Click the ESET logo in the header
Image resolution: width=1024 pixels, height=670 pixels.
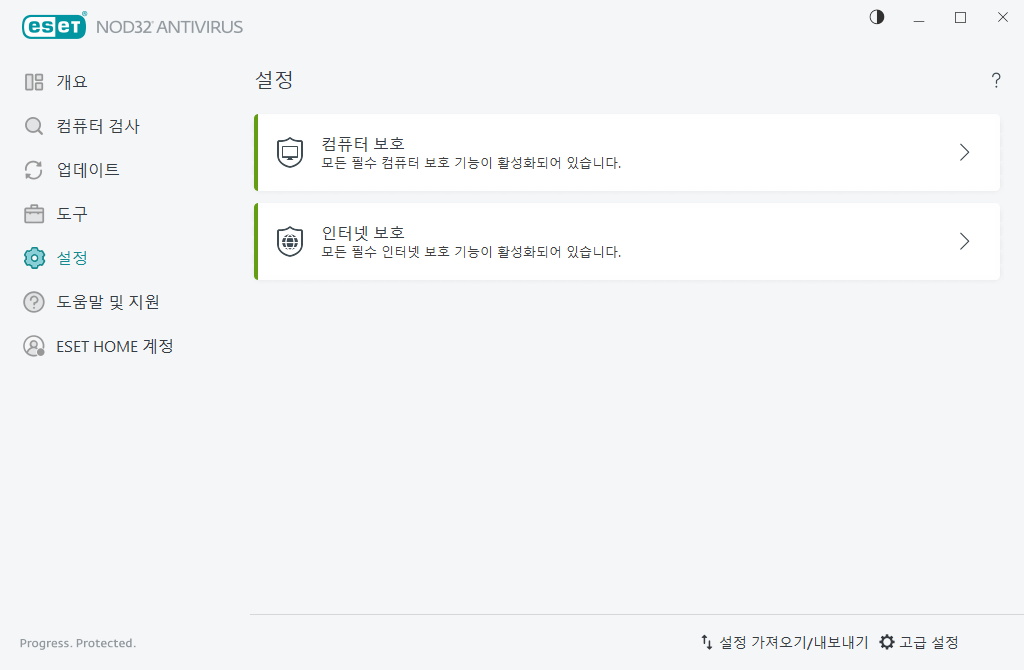[x=54, y=25]
